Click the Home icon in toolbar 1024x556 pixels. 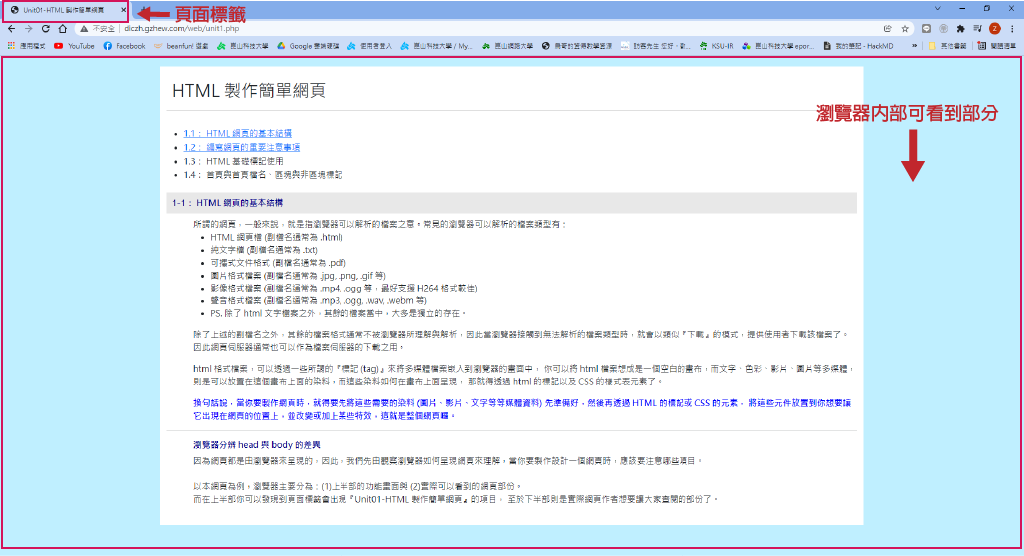62,29
